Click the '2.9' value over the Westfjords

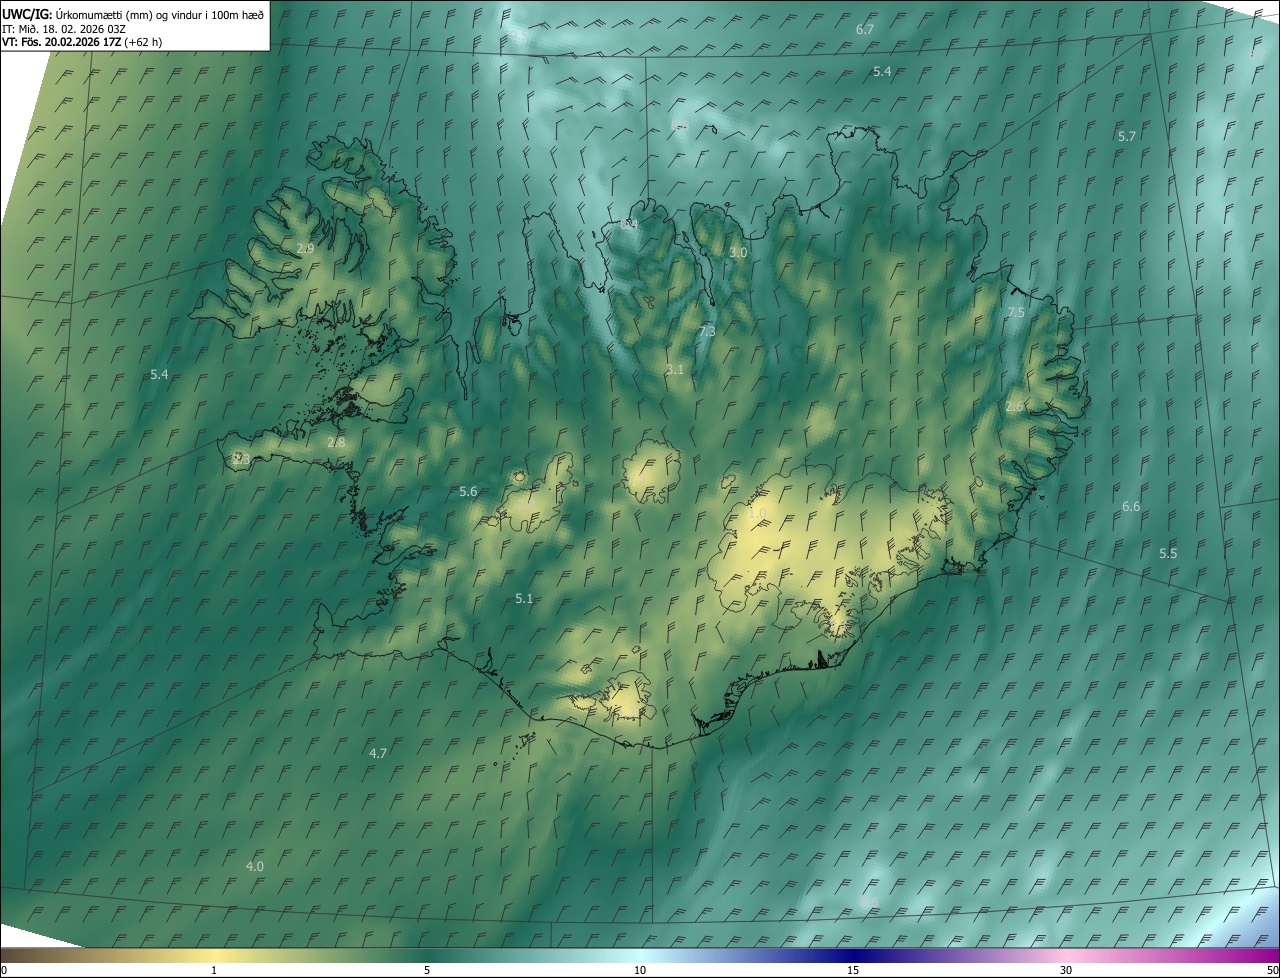(x=305, y=248)
